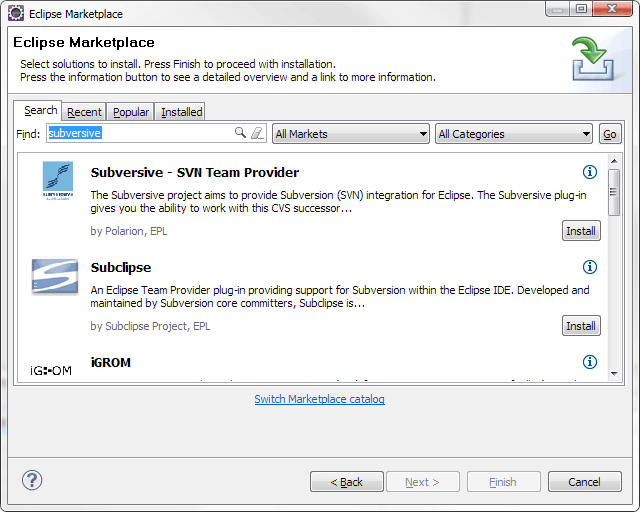Click the Subversive - SVN Team Provider title
Viewport: 640px width, 512px height.
pos(195,172)
